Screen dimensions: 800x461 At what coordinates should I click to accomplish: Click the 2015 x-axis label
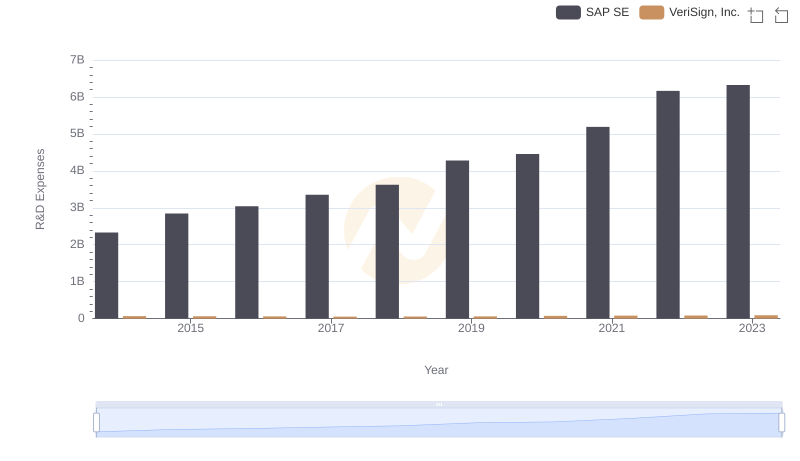190,328
